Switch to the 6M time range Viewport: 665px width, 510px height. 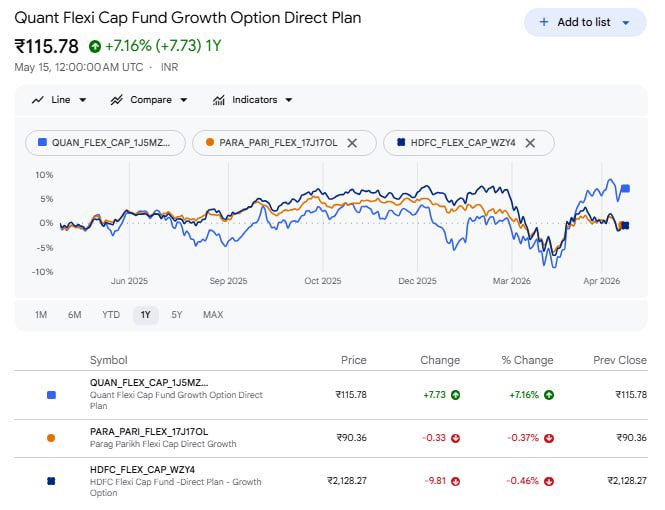75,315
